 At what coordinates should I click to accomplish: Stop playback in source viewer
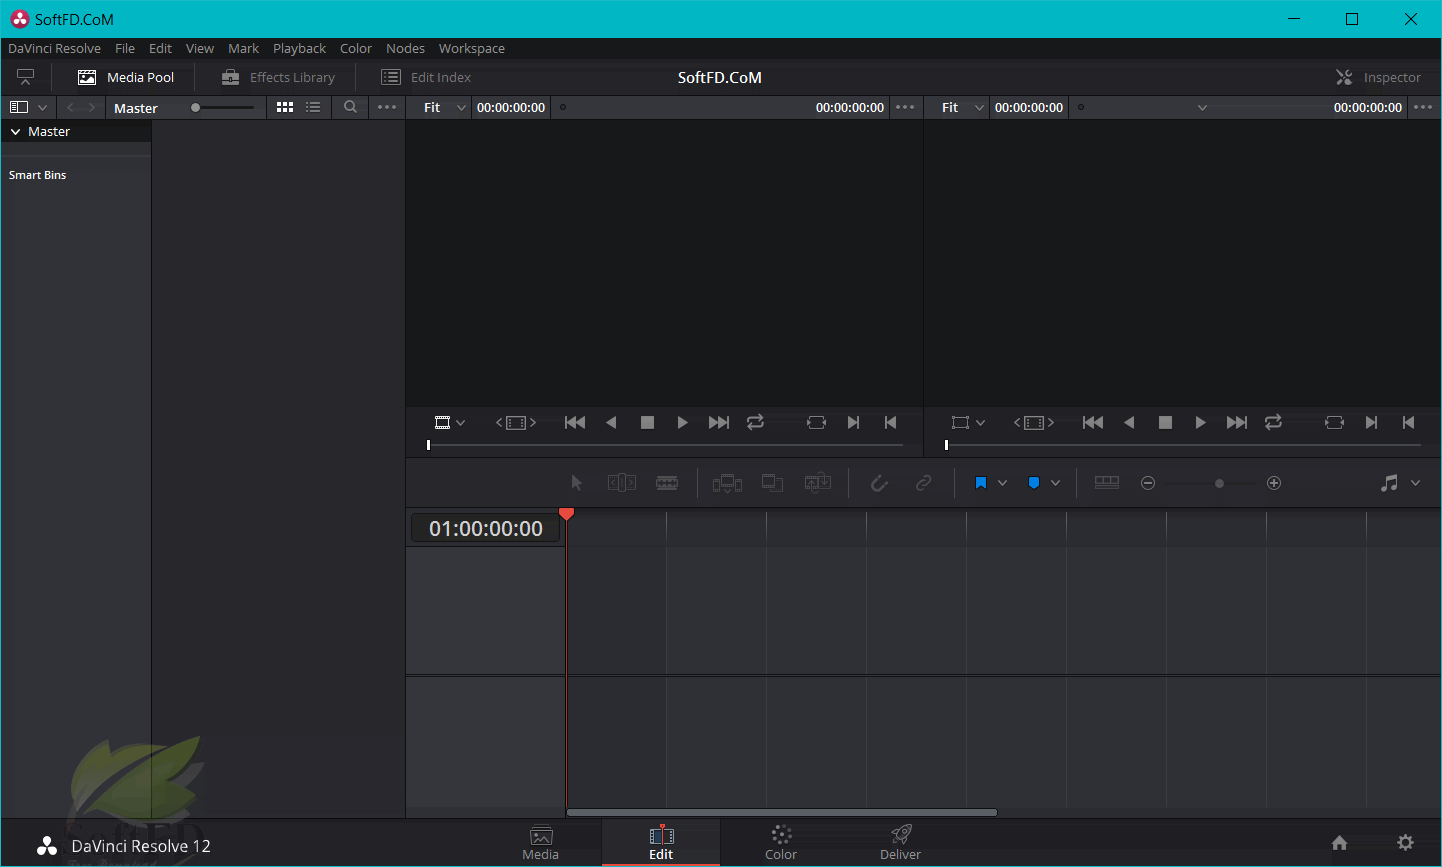tap(647, 423)
